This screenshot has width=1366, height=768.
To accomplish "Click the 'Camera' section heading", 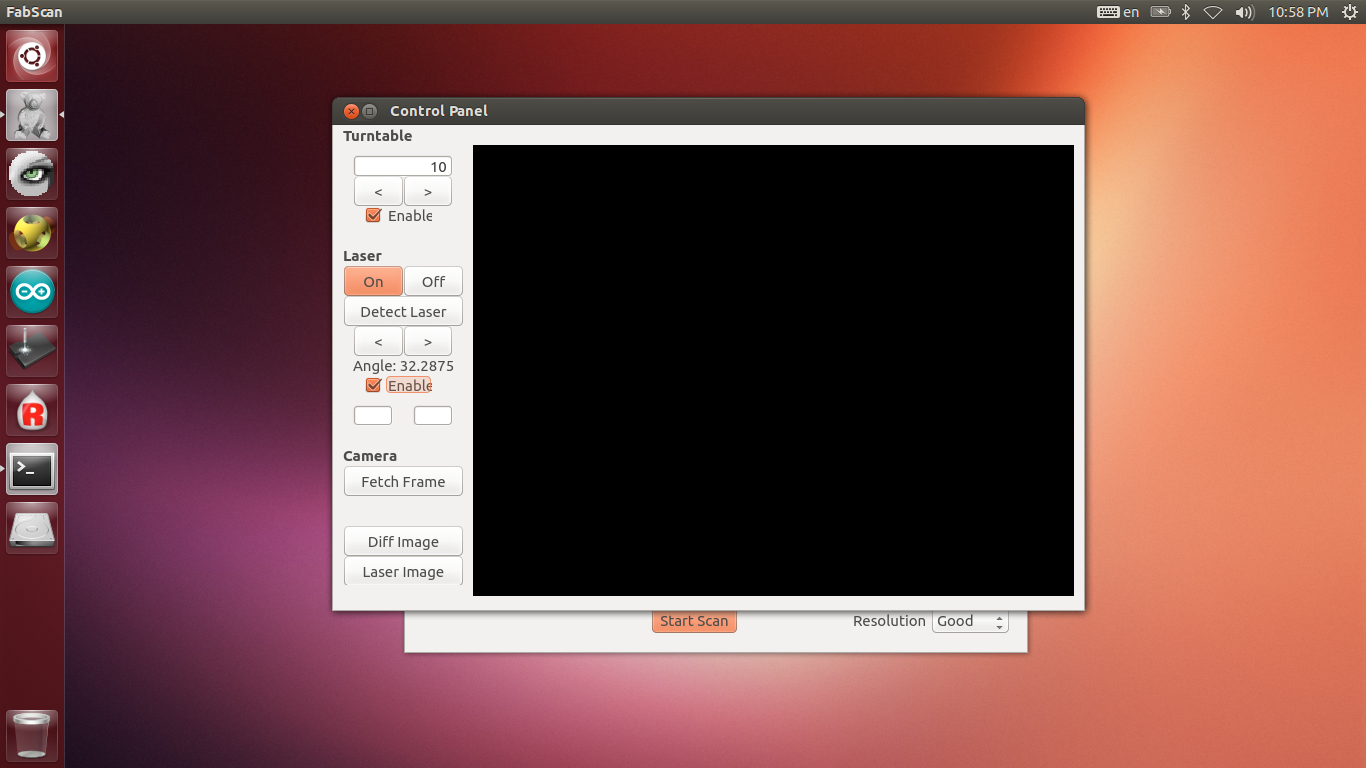I will 370,456.
